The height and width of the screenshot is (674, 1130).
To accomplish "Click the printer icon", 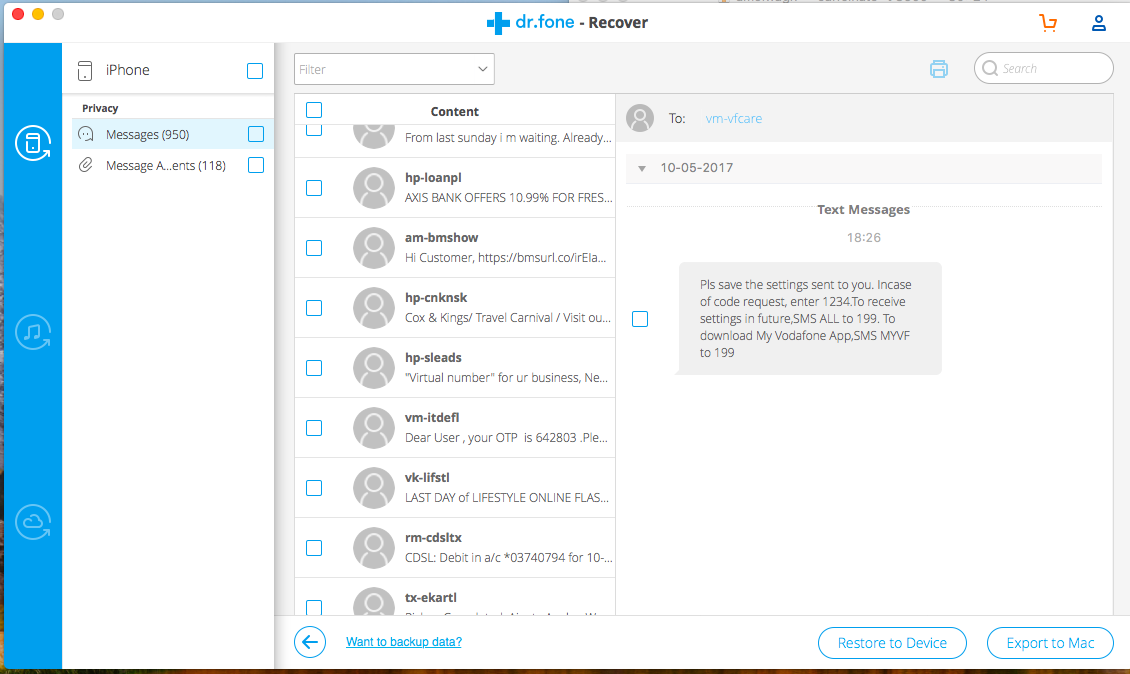I will tap(938, 69).
